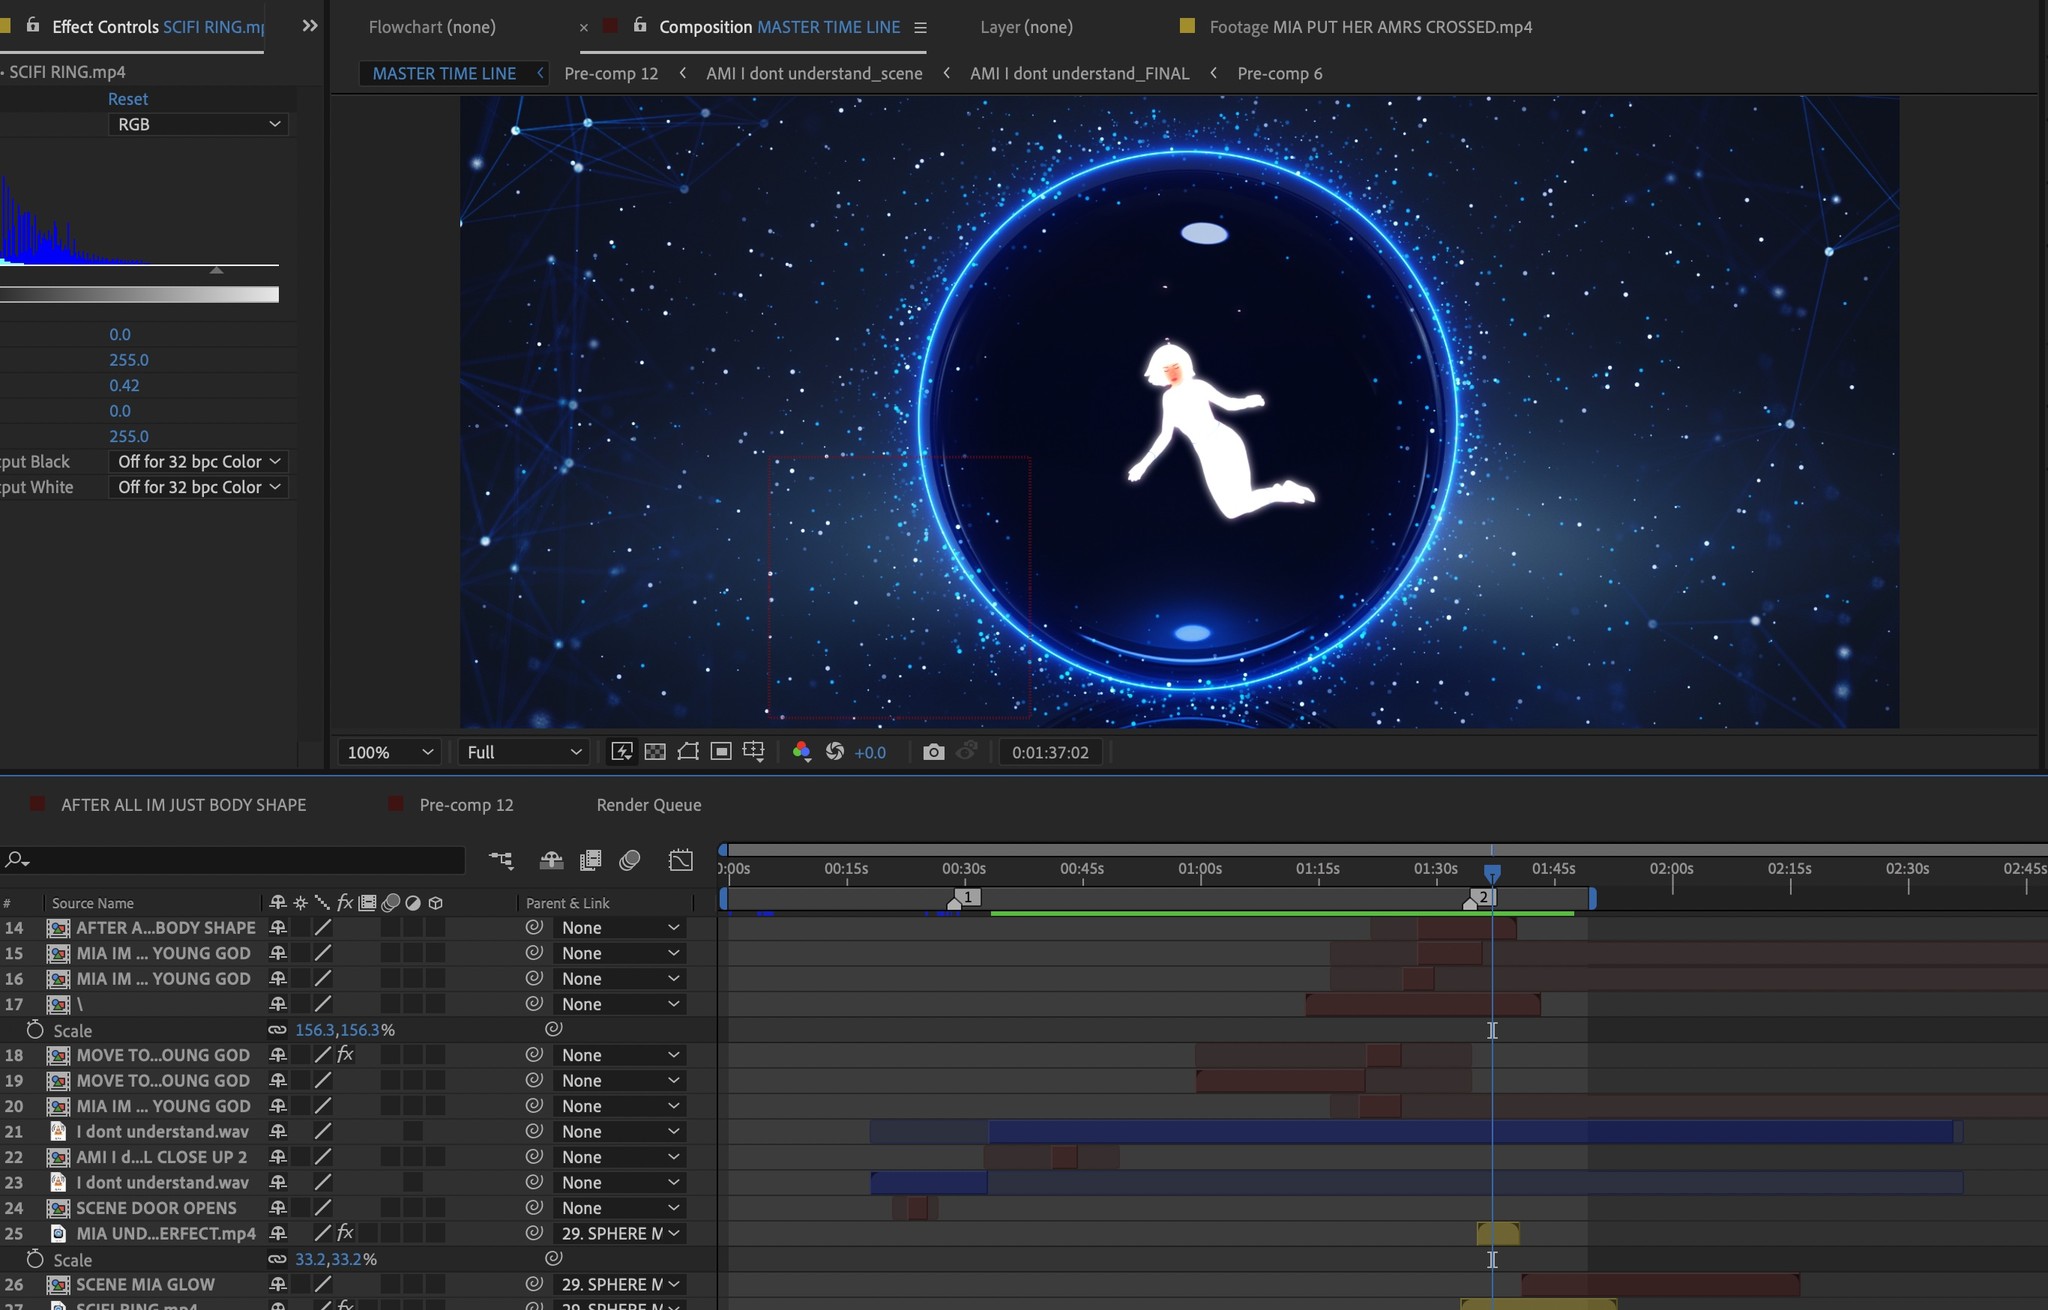Open the Pre-comp 12 timeline tab
Viewport: 2048px width, 1310px height.
point(466,805)
